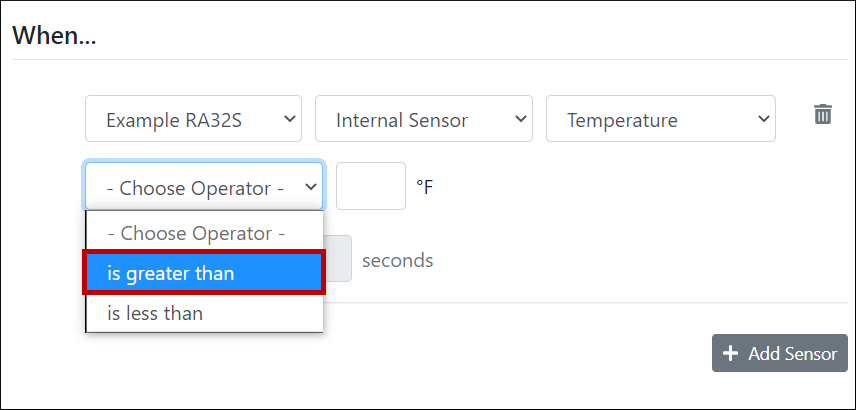Click the trash icon to delete sensor
856x410 pixels.
tap(822, 114)
